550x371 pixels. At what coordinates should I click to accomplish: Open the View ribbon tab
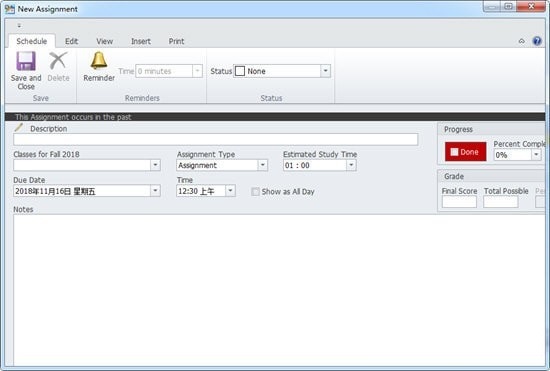(105, 41)
